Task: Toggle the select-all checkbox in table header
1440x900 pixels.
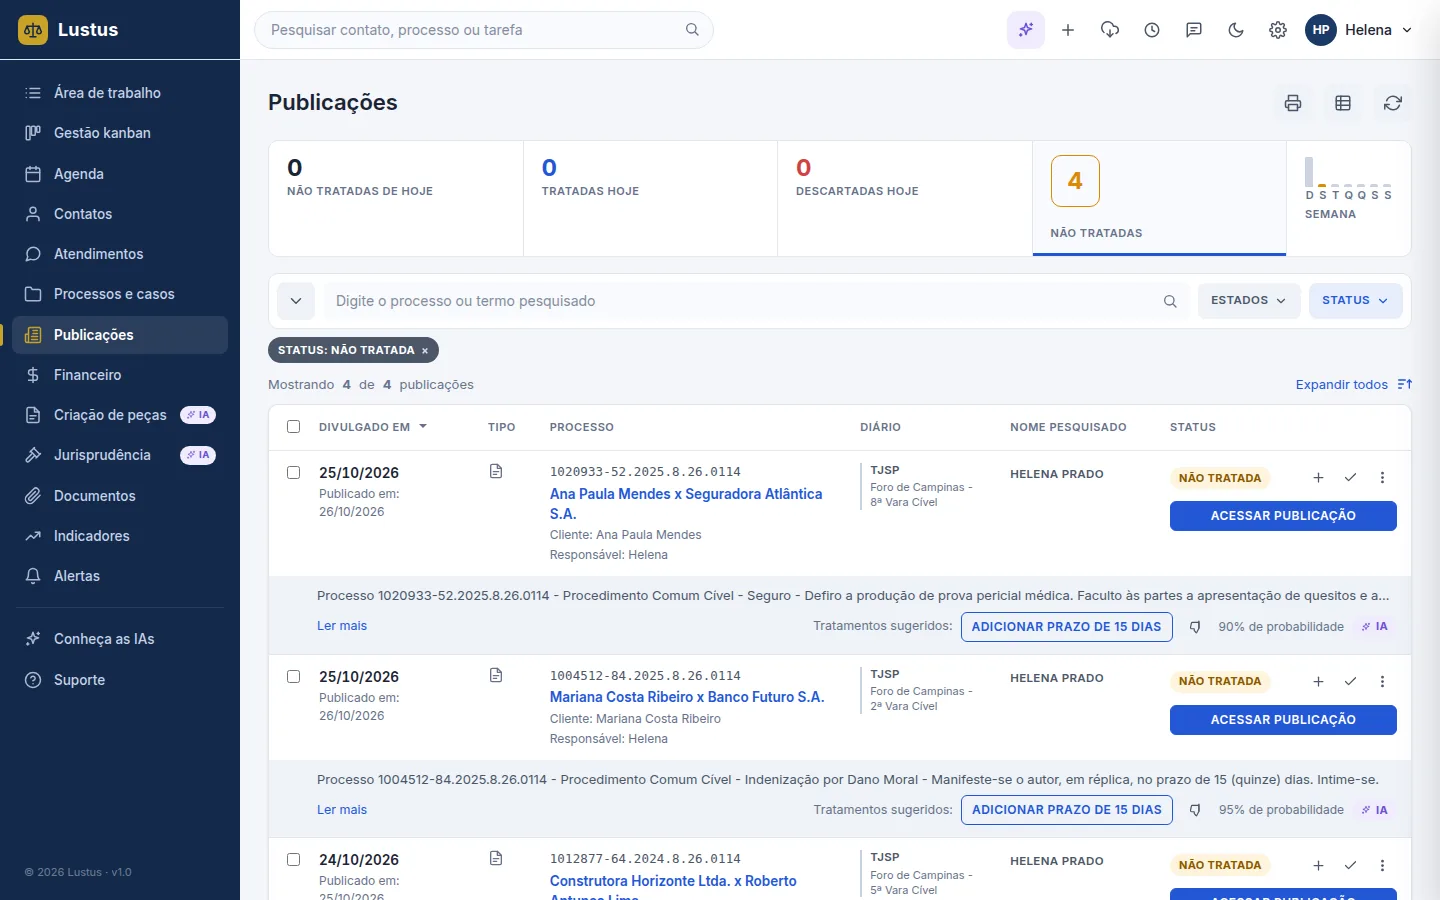Action: coord(294,427)
